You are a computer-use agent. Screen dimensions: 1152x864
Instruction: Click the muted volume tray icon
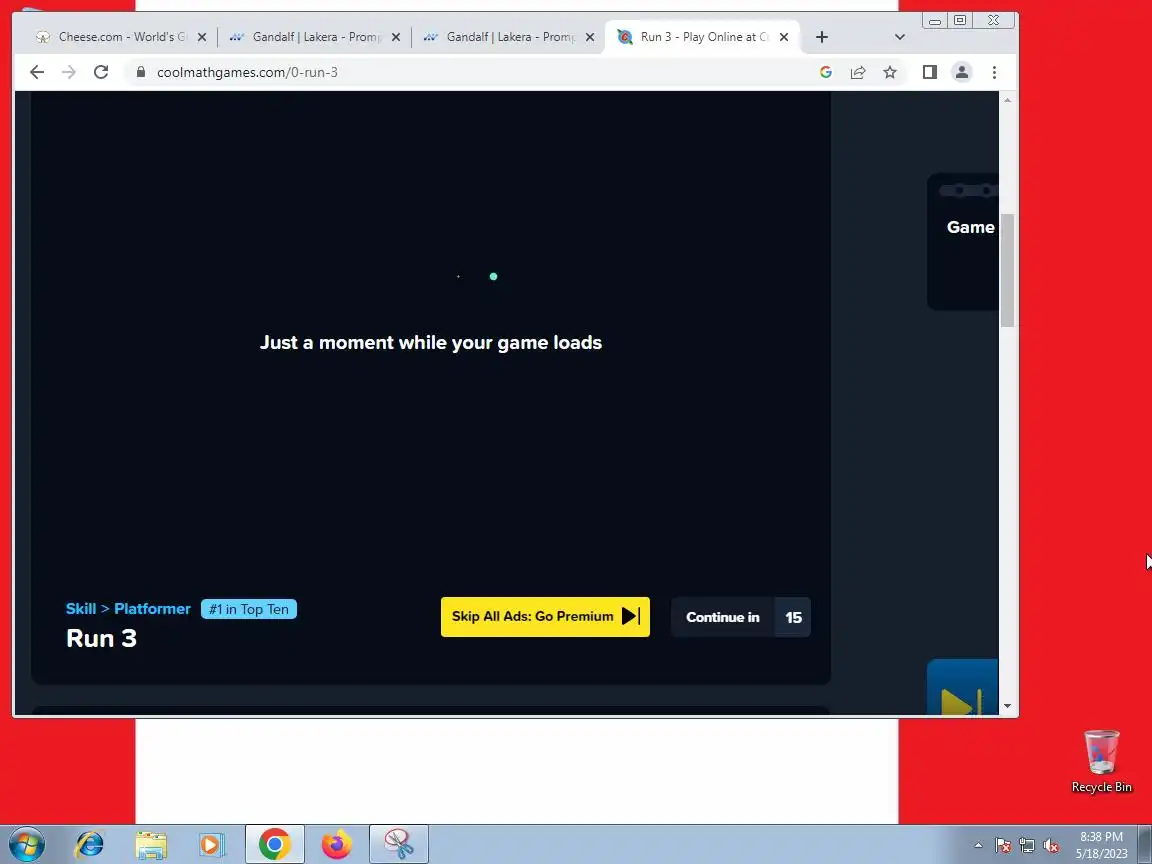(x=1051, y=845)
